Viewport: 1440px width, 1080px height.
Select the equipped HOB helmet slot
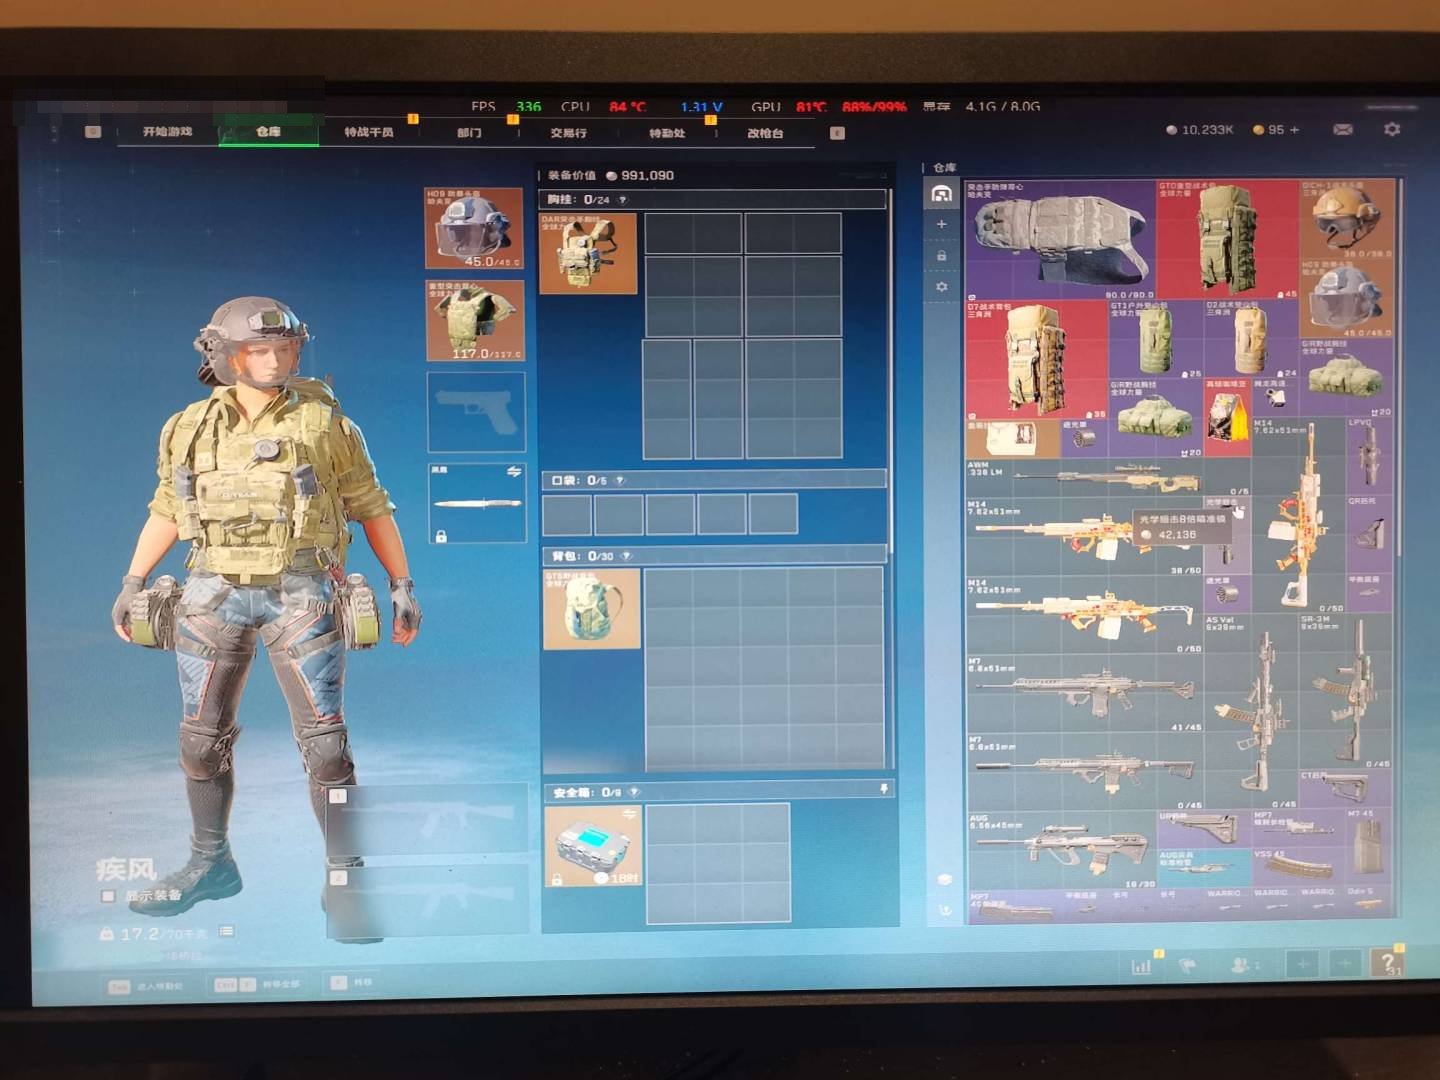pos(474,228)
